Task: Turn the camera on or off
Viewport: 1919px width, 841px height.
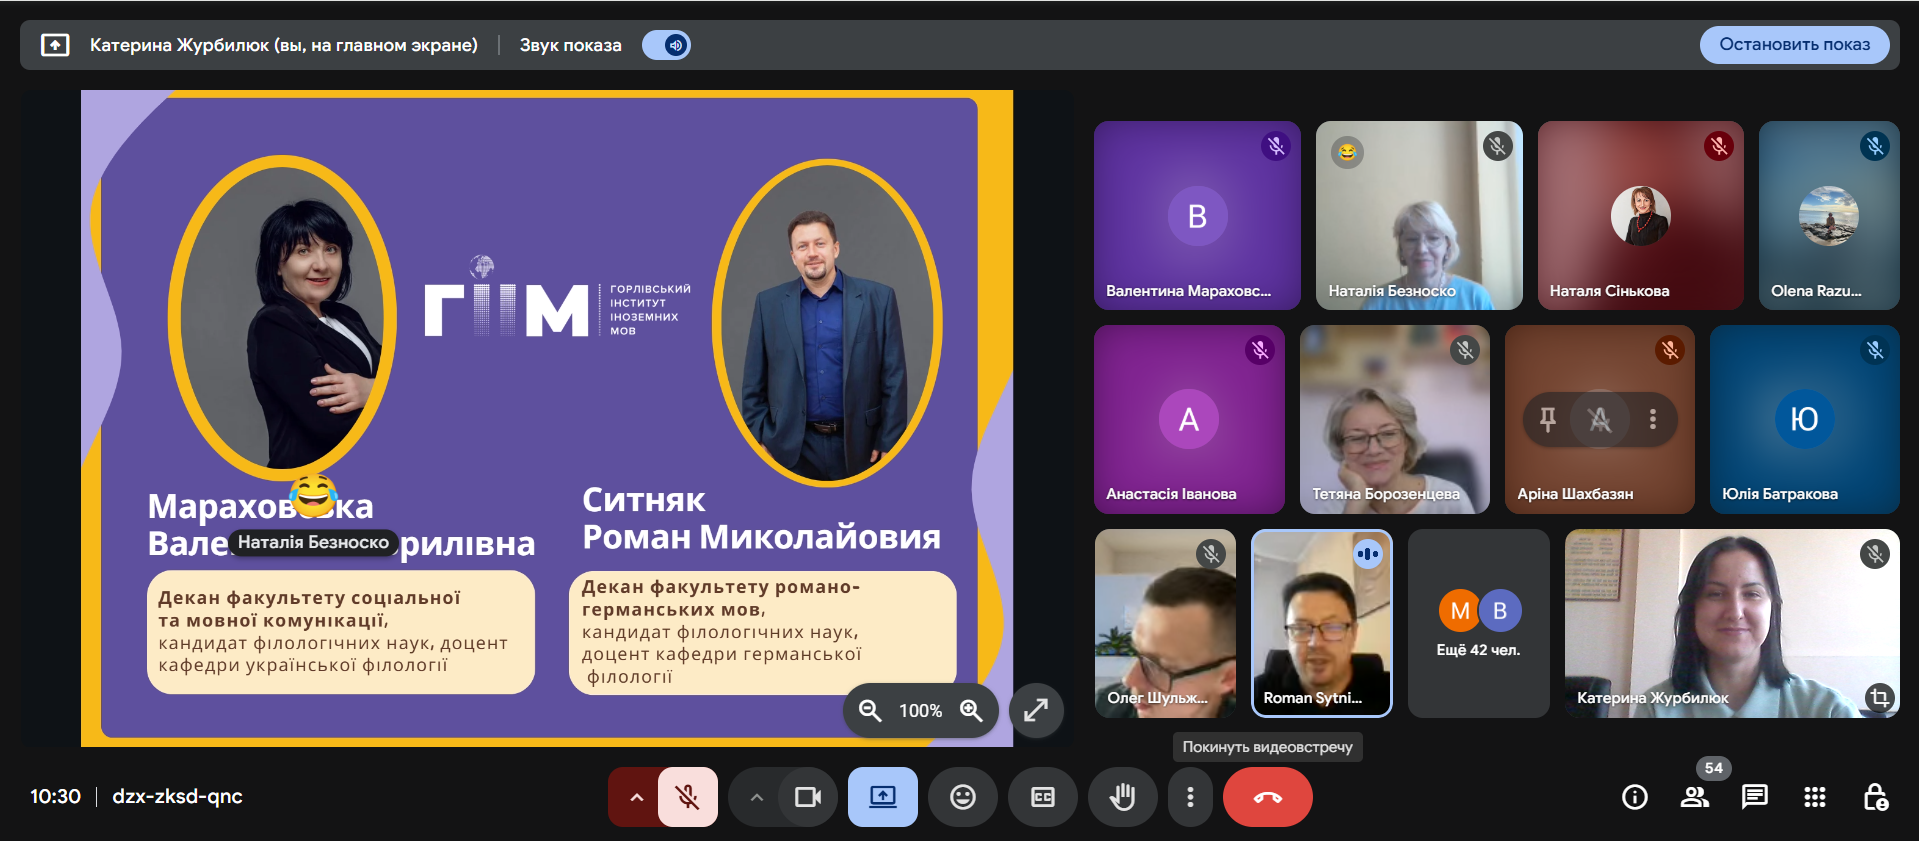Action: [x=807, y=797]
